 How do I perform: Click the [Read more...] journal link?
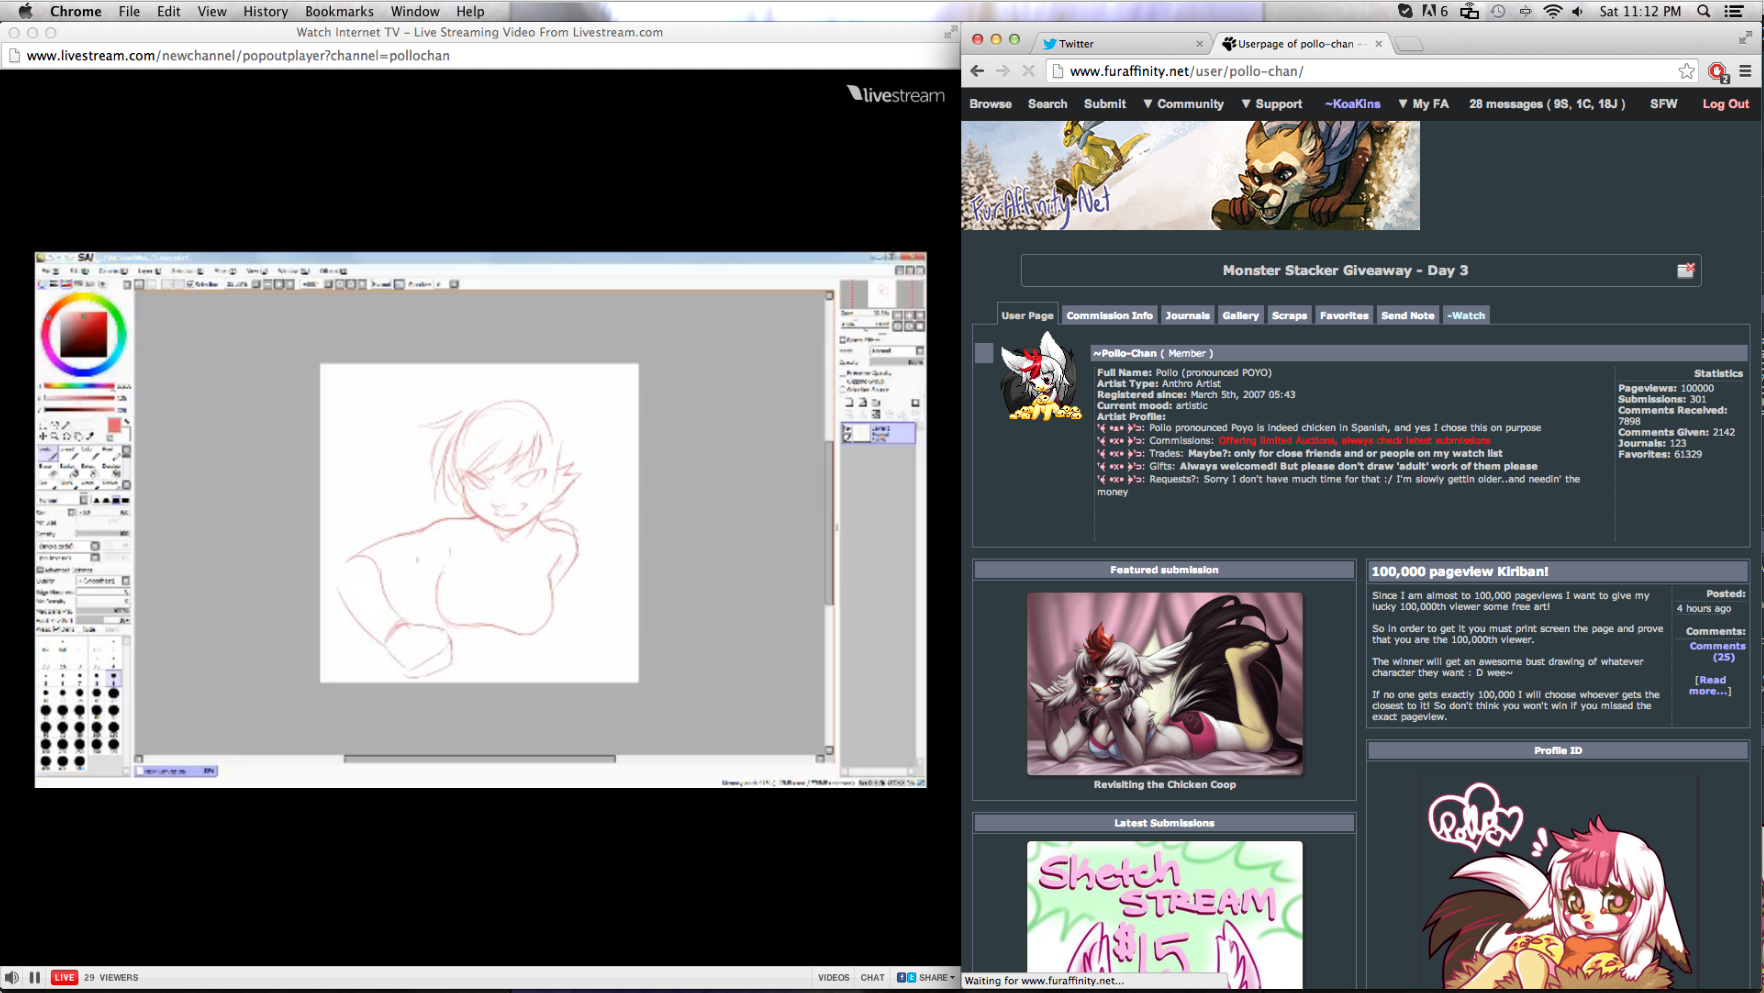[1710, 685]
